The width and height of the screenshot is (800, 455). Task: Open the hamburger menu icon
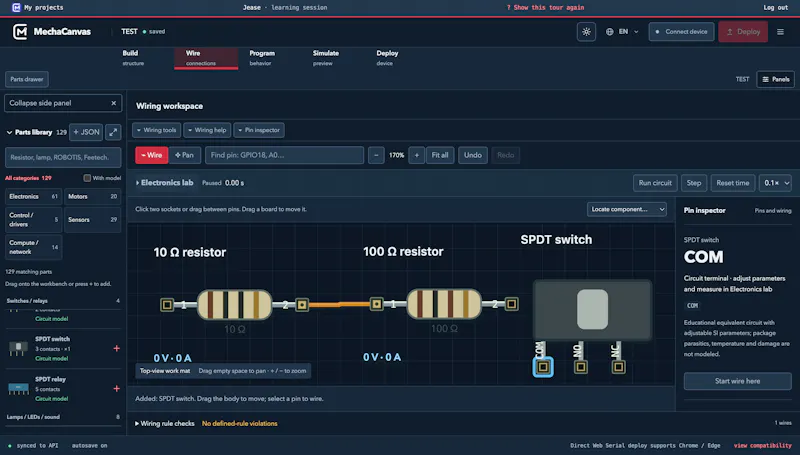point(780,32)
